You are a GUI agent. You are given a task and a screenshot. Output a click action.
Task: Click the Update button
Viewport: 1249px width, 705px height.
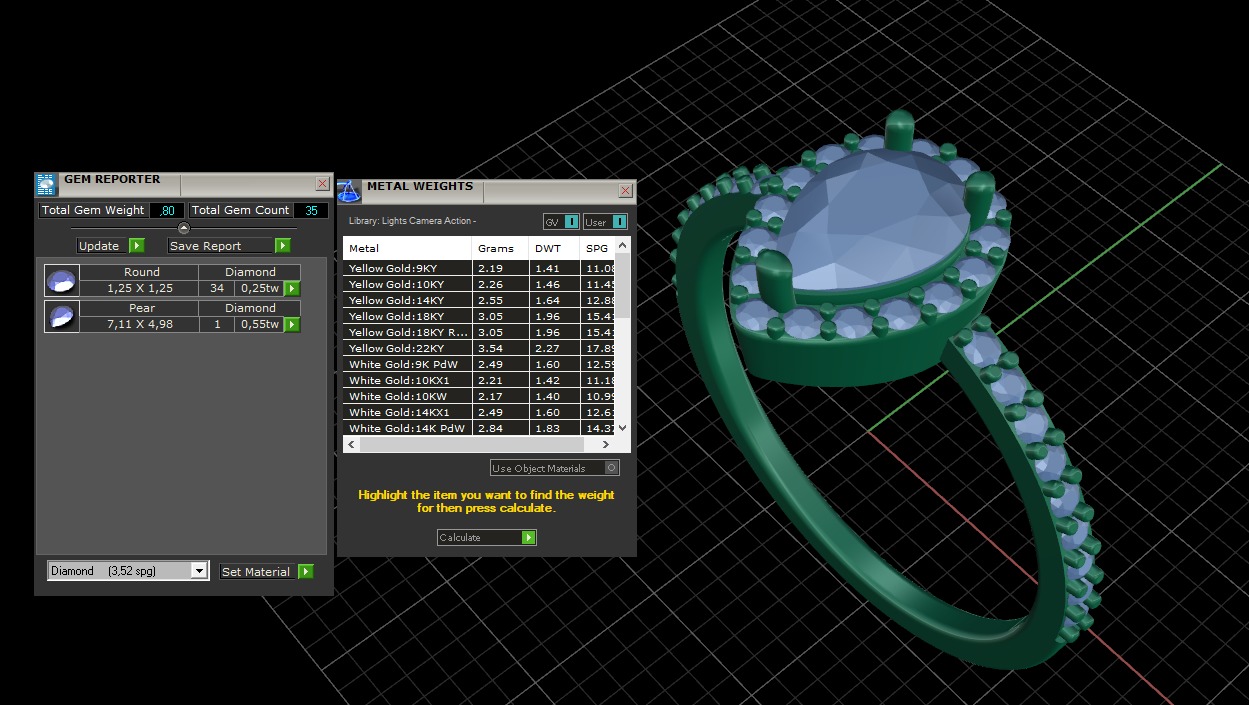click(111, 246)
